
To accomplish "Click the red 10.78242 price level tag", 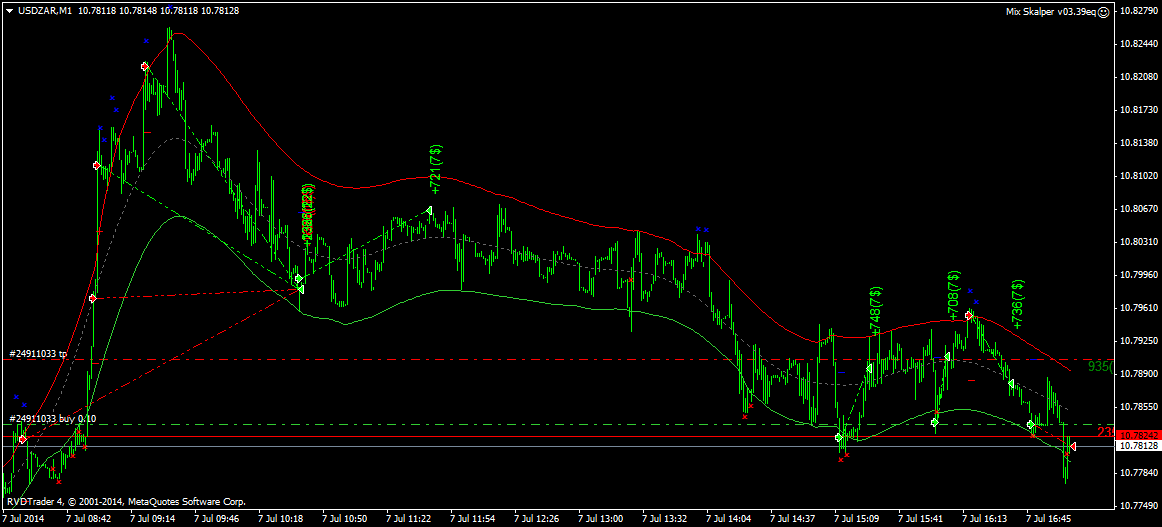I will point(1137,435).
